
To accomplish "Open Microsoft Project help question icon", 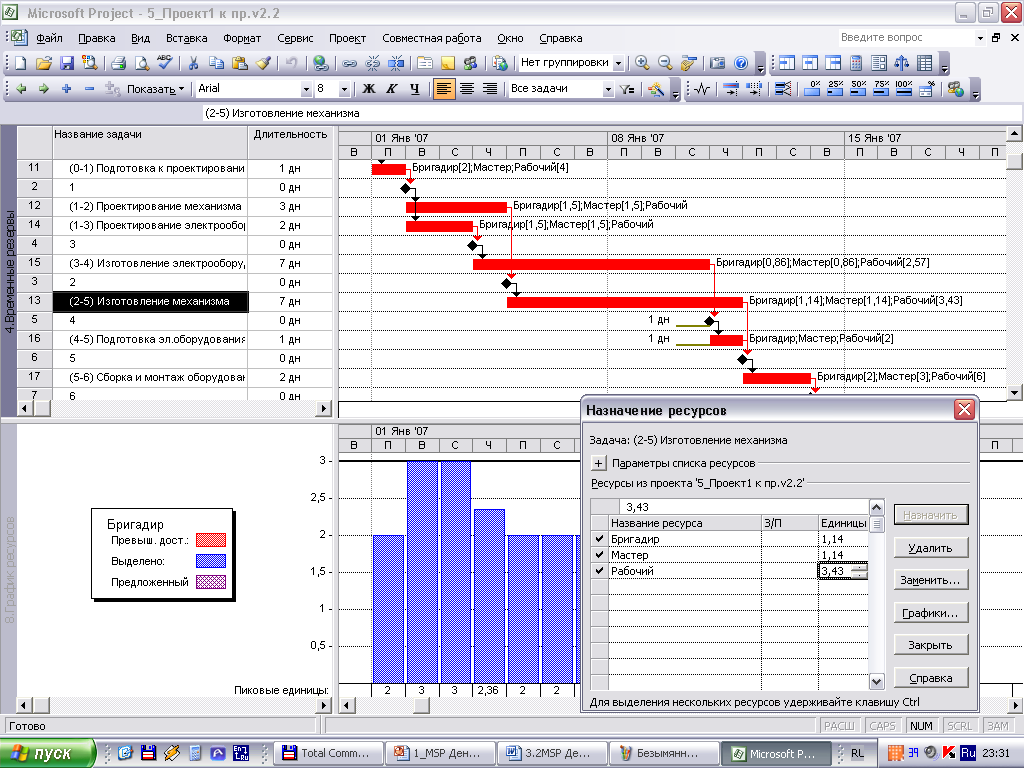I will (741, 63).
